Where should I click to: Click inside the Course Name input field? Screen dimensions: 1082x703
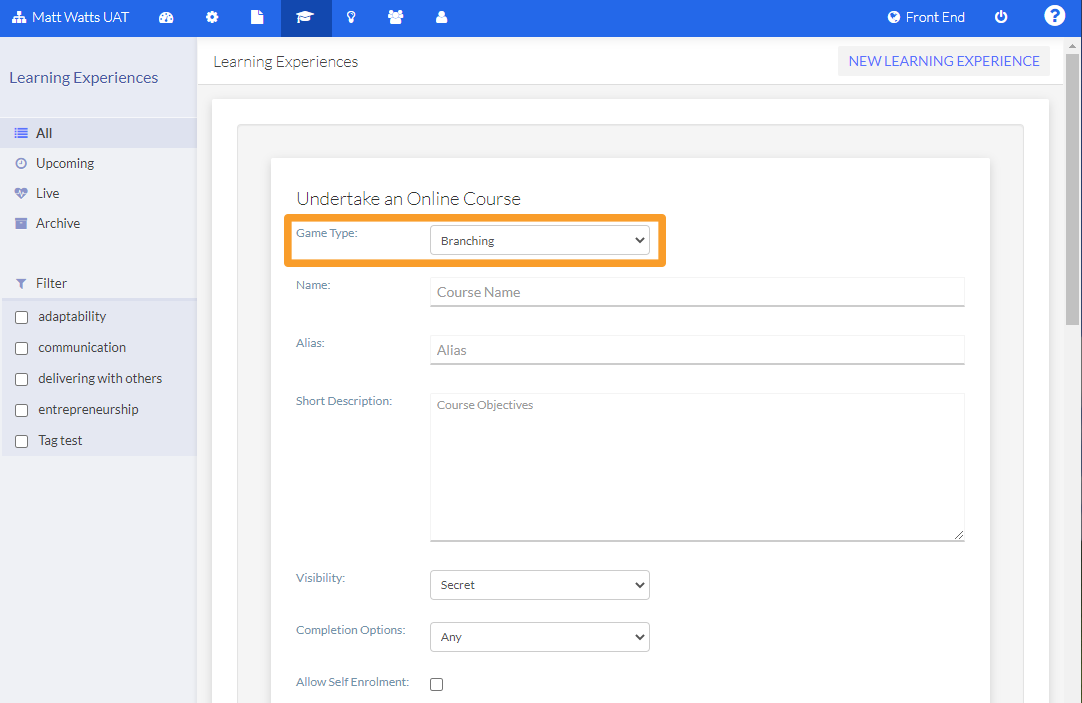(x=697, y=292)
